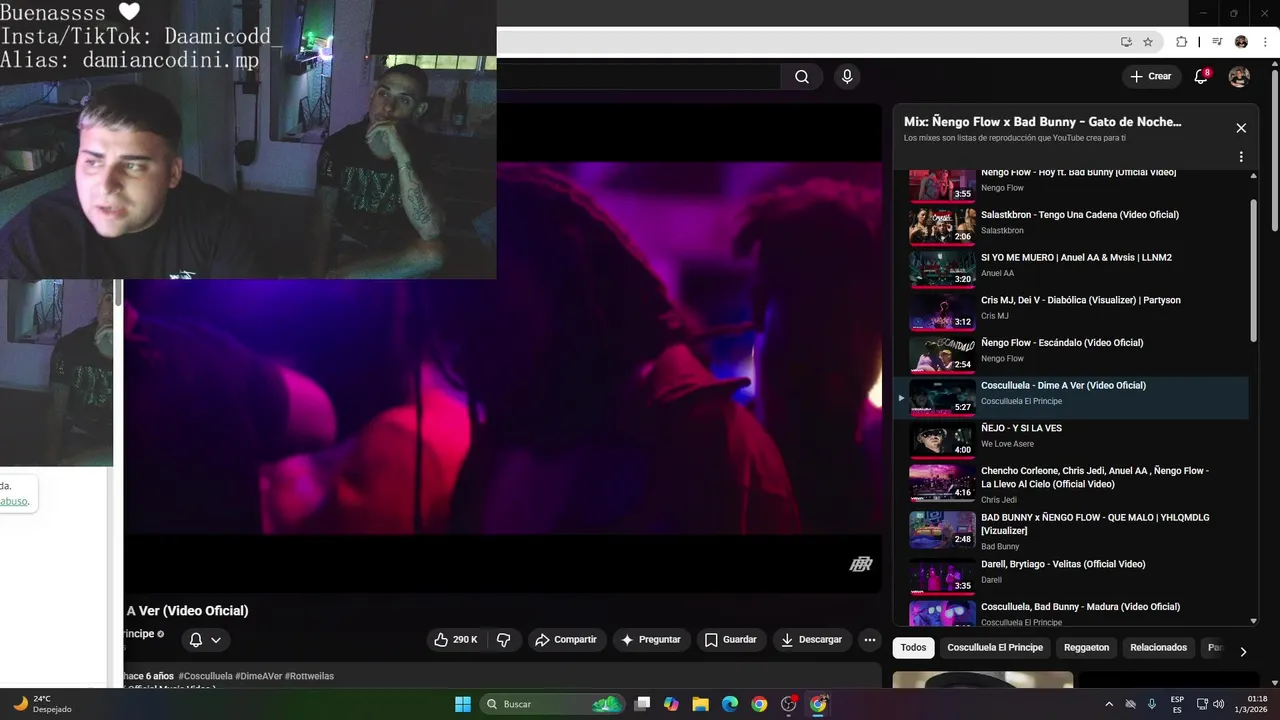Click the playlist panel scrollbar
This screenshot has width=1280, height=720.
click(1254, 270)
